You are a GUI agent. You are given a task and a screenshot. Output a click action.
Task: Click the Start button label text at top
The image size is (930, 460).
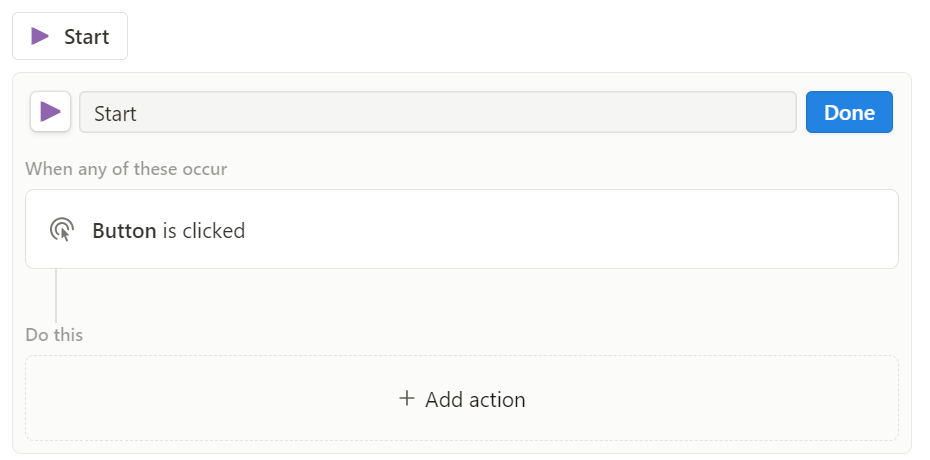[87, 37]
